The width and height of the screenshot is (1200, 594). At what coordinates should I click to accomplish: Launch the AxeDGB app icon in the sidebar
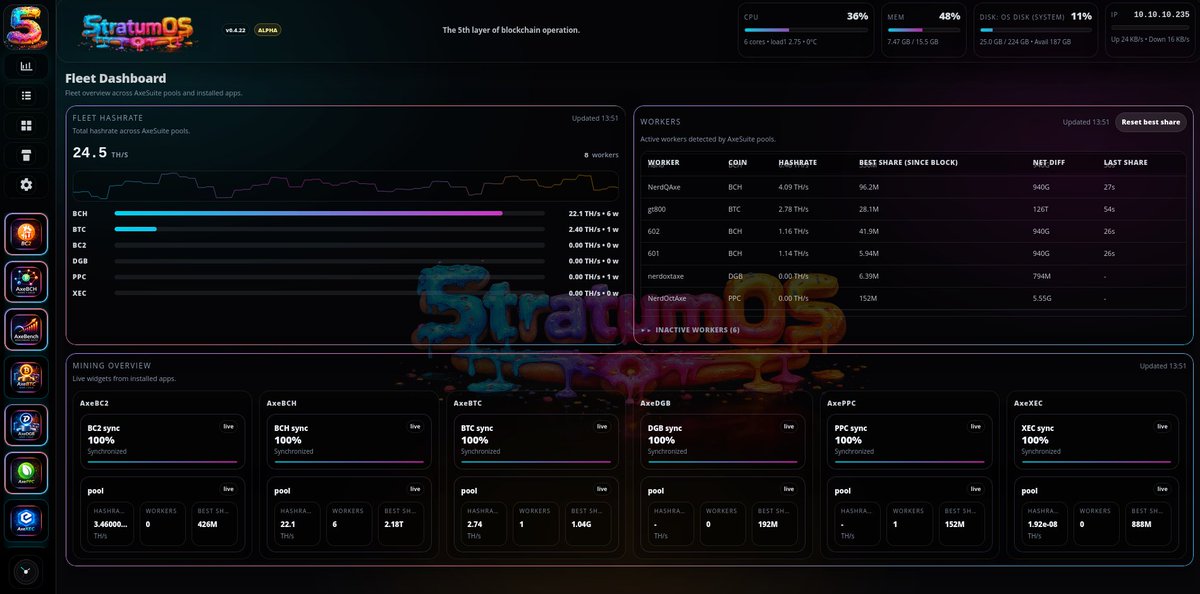click(x=26, y=424)
